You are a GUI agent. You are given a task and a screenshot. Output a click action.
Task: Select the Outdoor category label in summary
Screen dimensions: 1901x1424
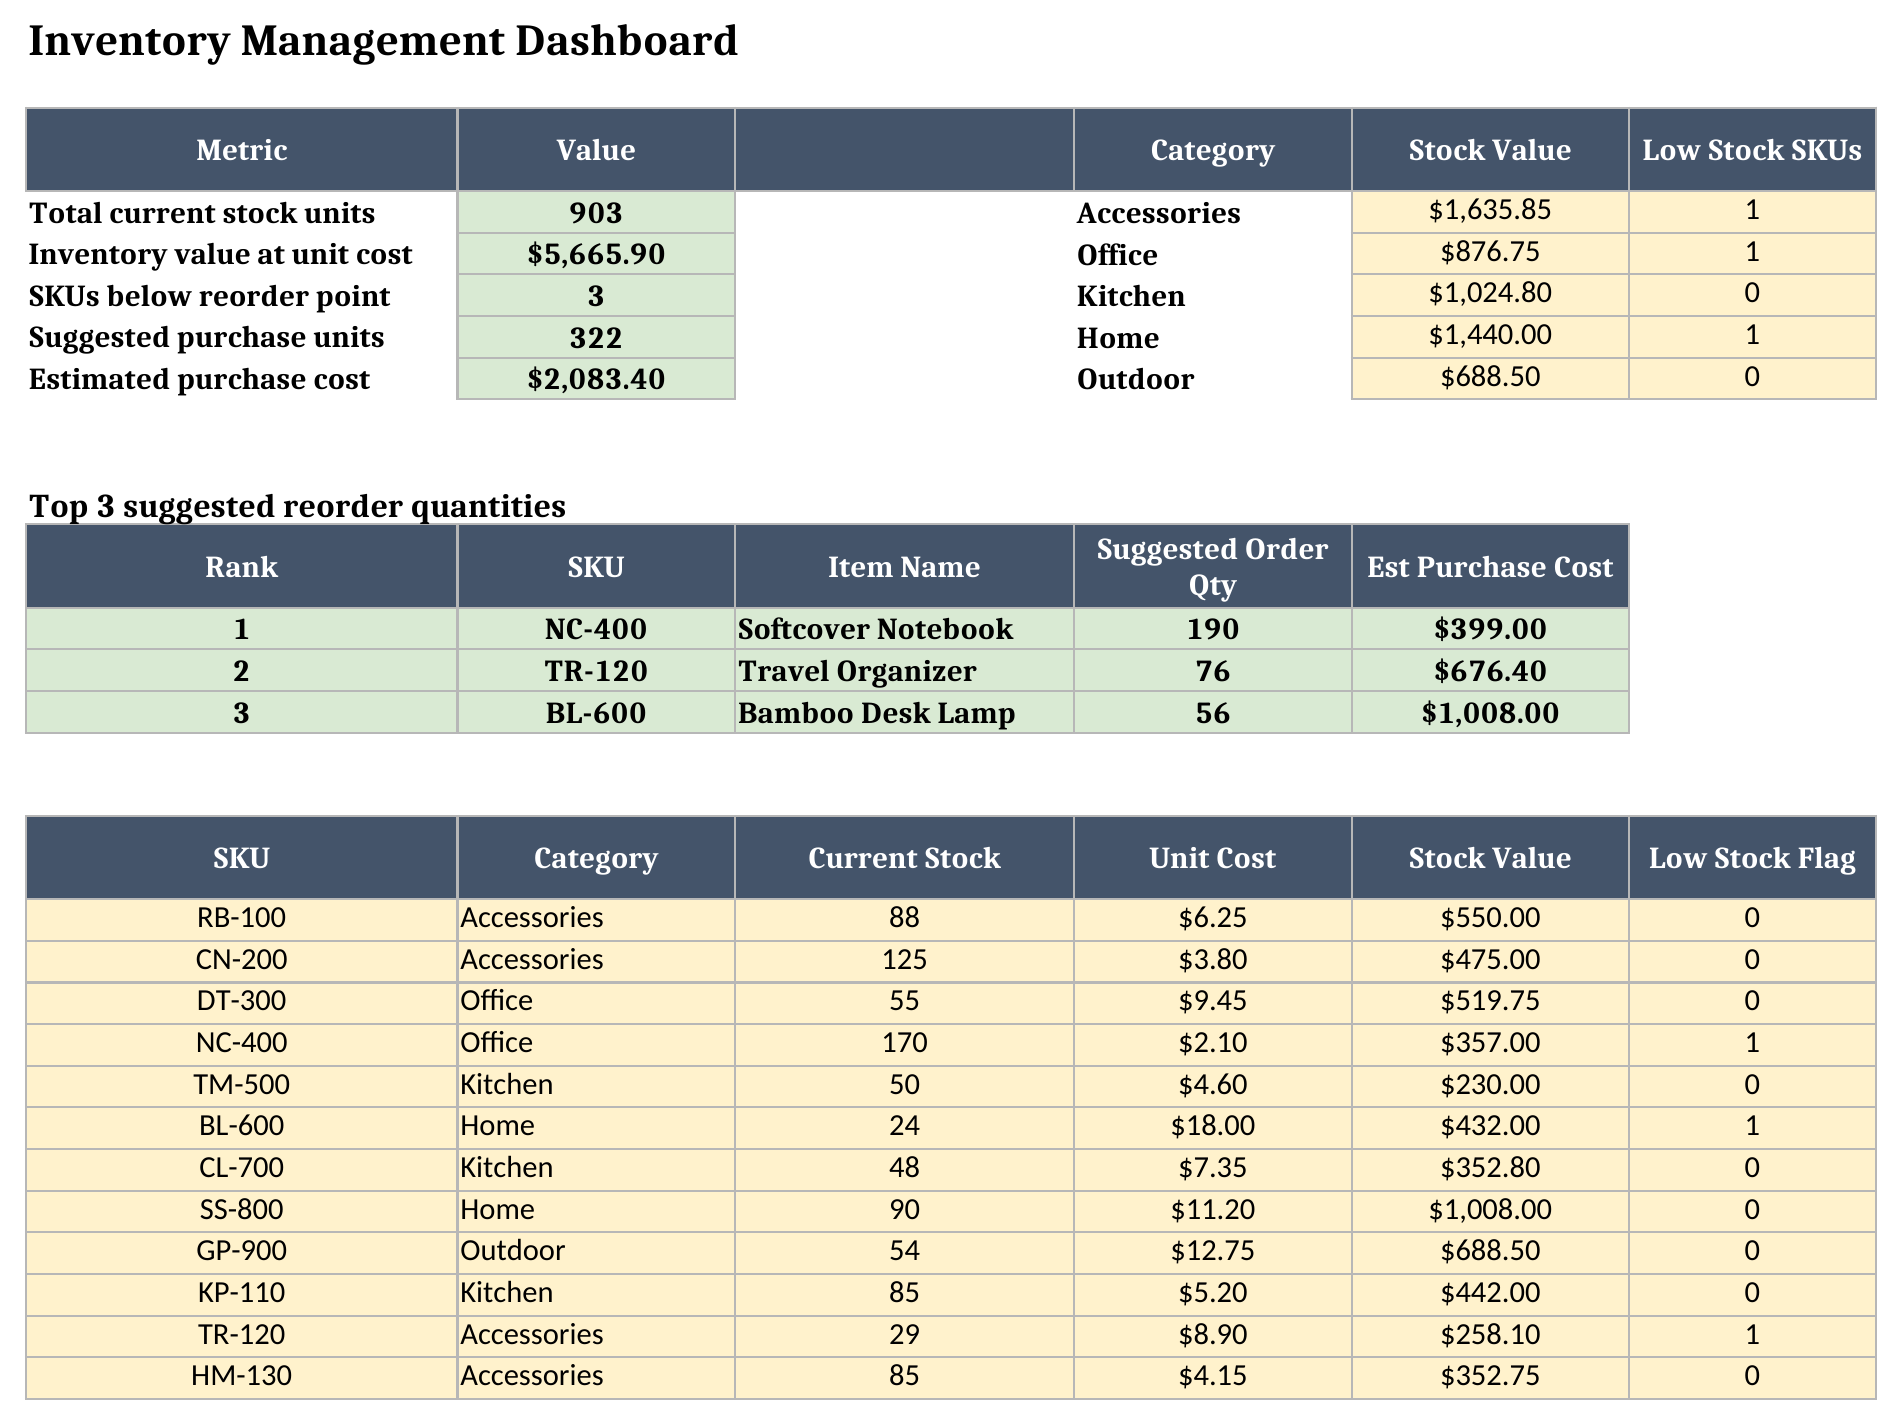tap(1135, 379)
